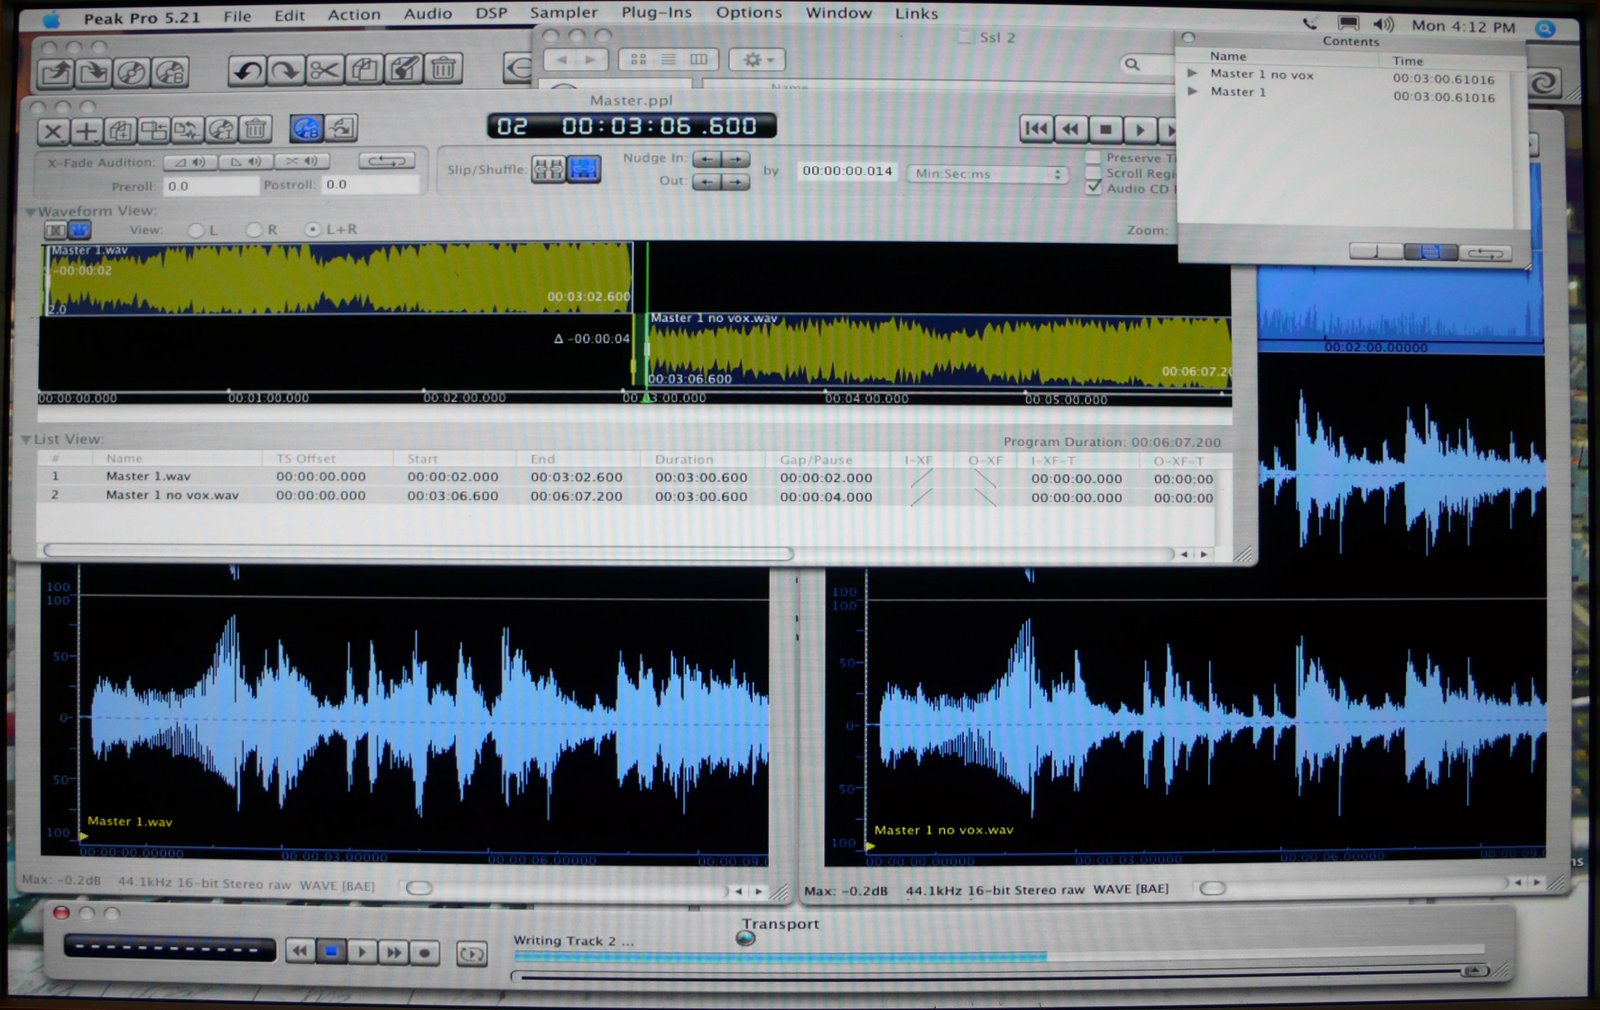Select the R channel view radio button
The width and height of the screenshot is (1600, 1010).
pyautogui.click(x=254, y=230)
